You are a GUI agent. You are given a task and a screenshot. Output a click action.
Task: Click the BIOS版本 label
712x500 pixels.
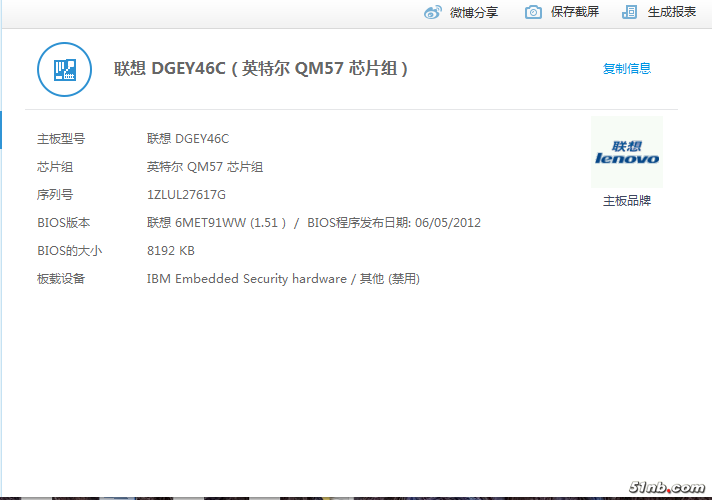64,223
